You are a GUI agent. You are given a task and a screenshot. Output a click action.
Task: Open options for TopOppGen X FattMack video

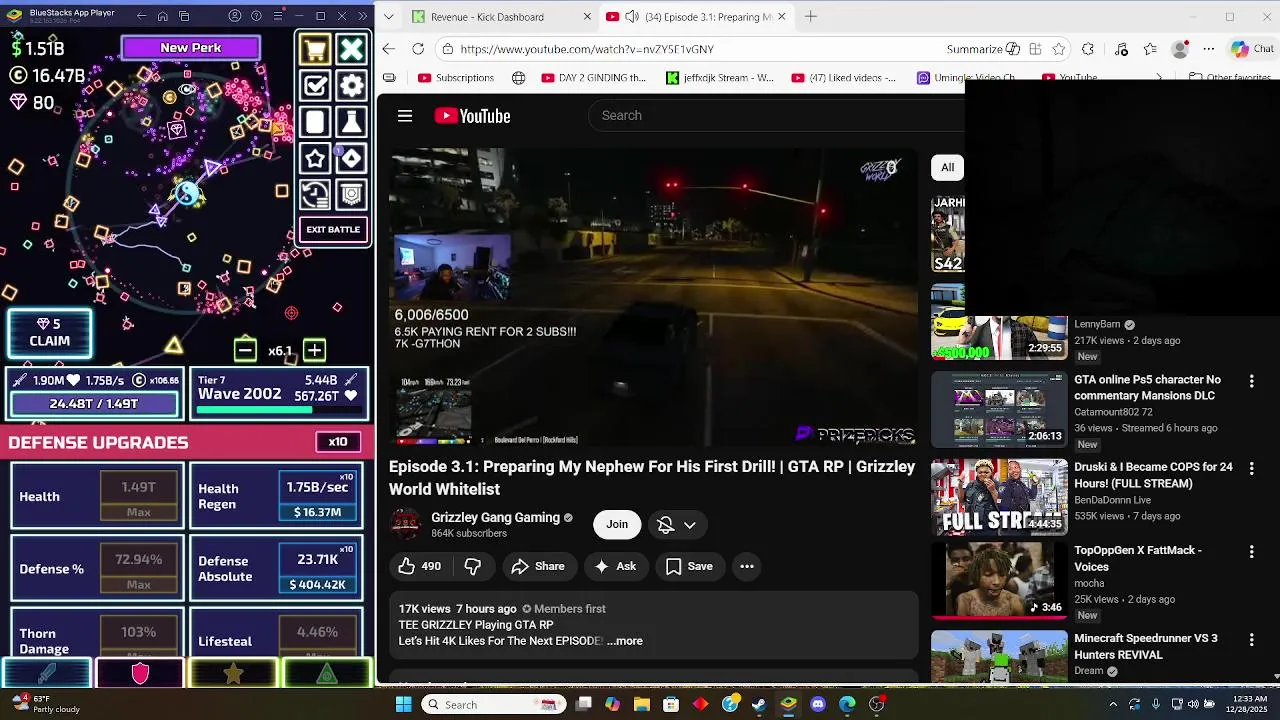[1251, 552]
